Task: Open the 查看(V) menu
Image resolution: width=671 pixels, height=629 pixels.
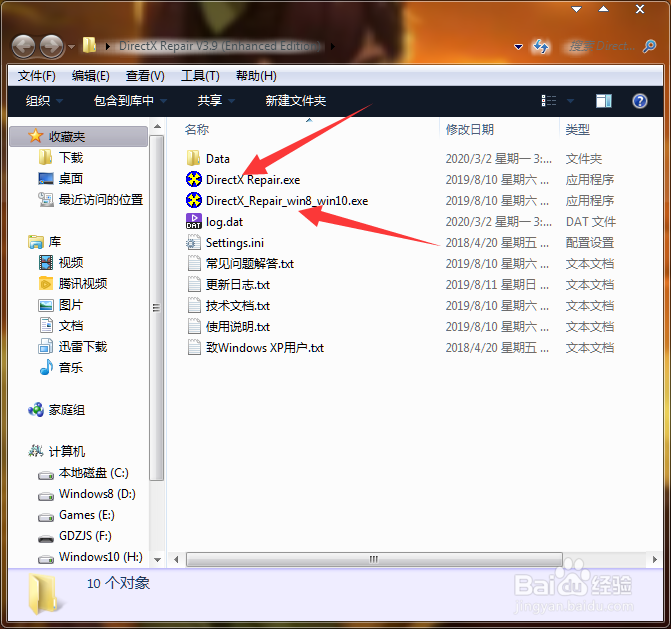Action: click(x=145, y=76)
